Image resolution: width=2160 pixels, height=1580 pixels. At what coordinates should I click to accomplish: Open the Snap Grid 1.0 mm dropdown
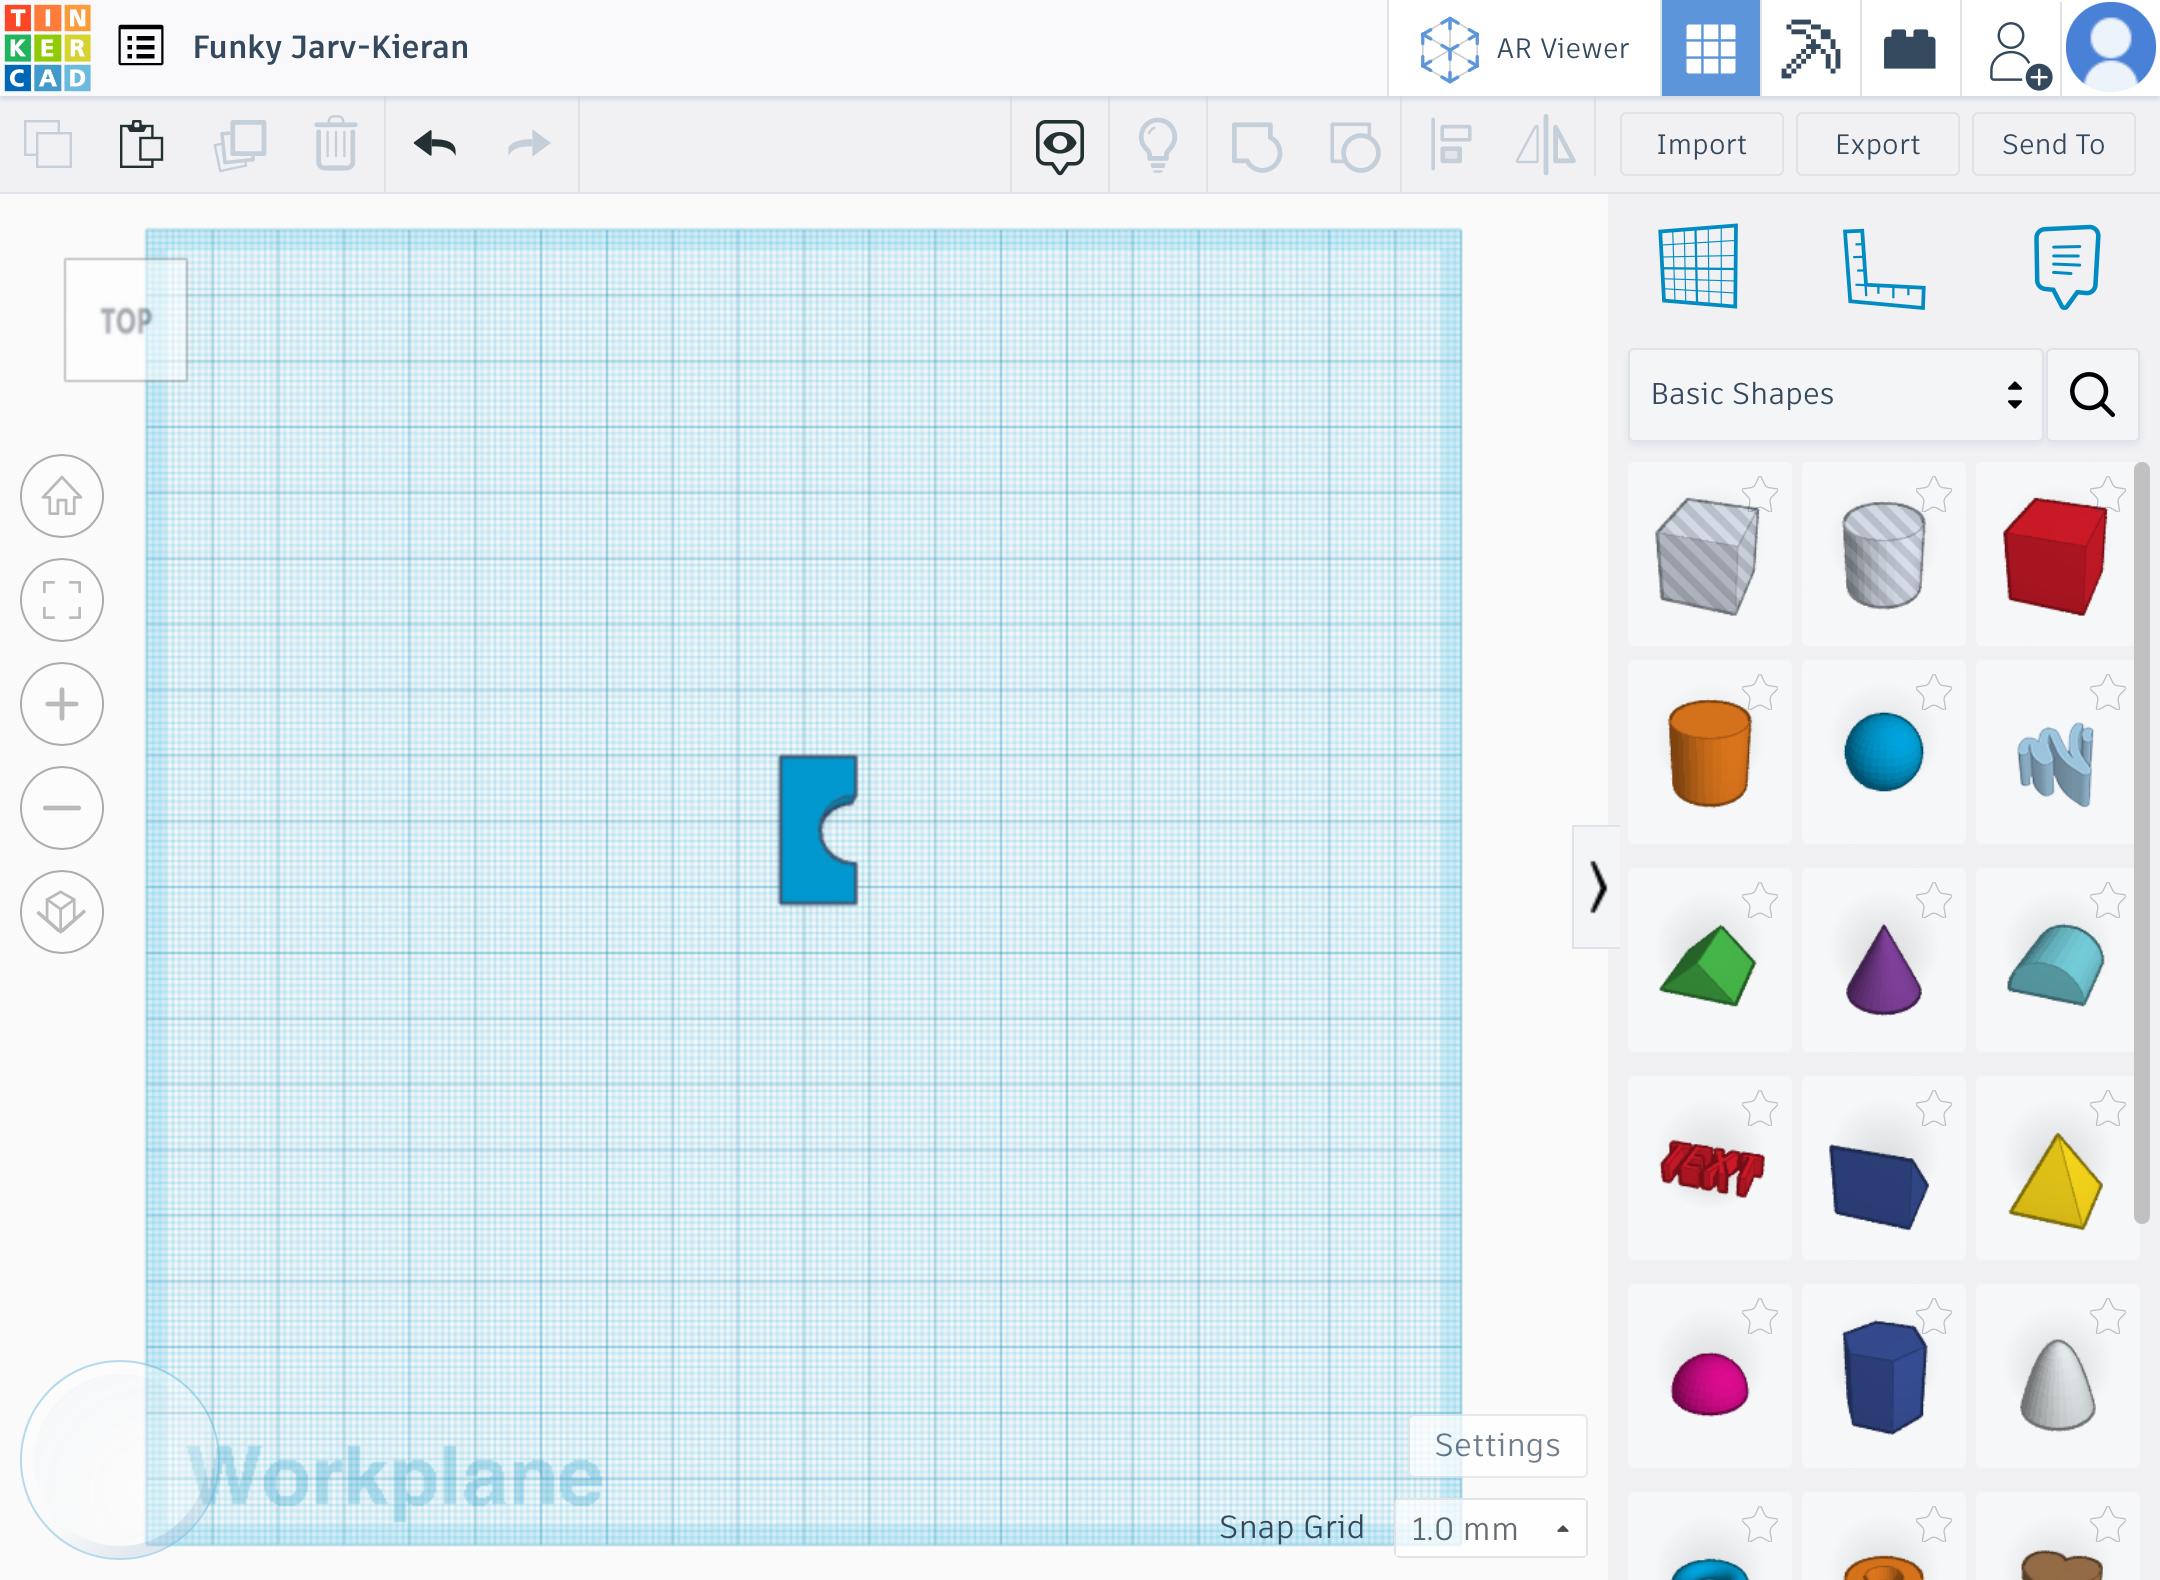click(x=1490, y=1528)
